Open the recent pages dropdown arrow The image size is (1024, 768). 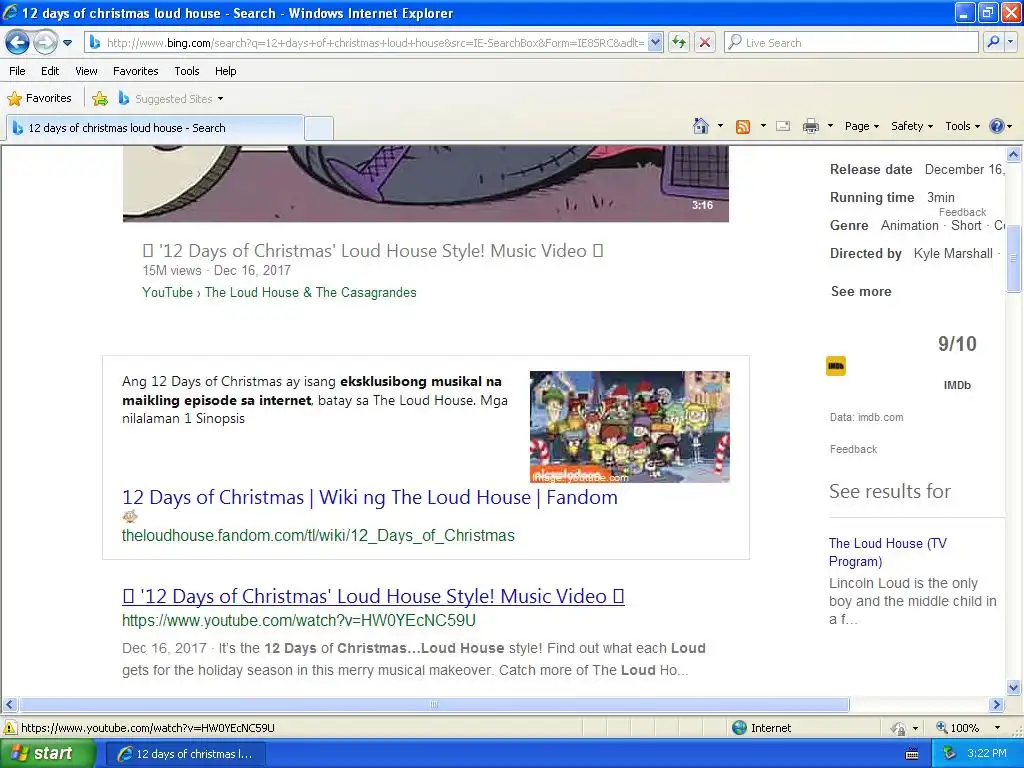(67, 43)
